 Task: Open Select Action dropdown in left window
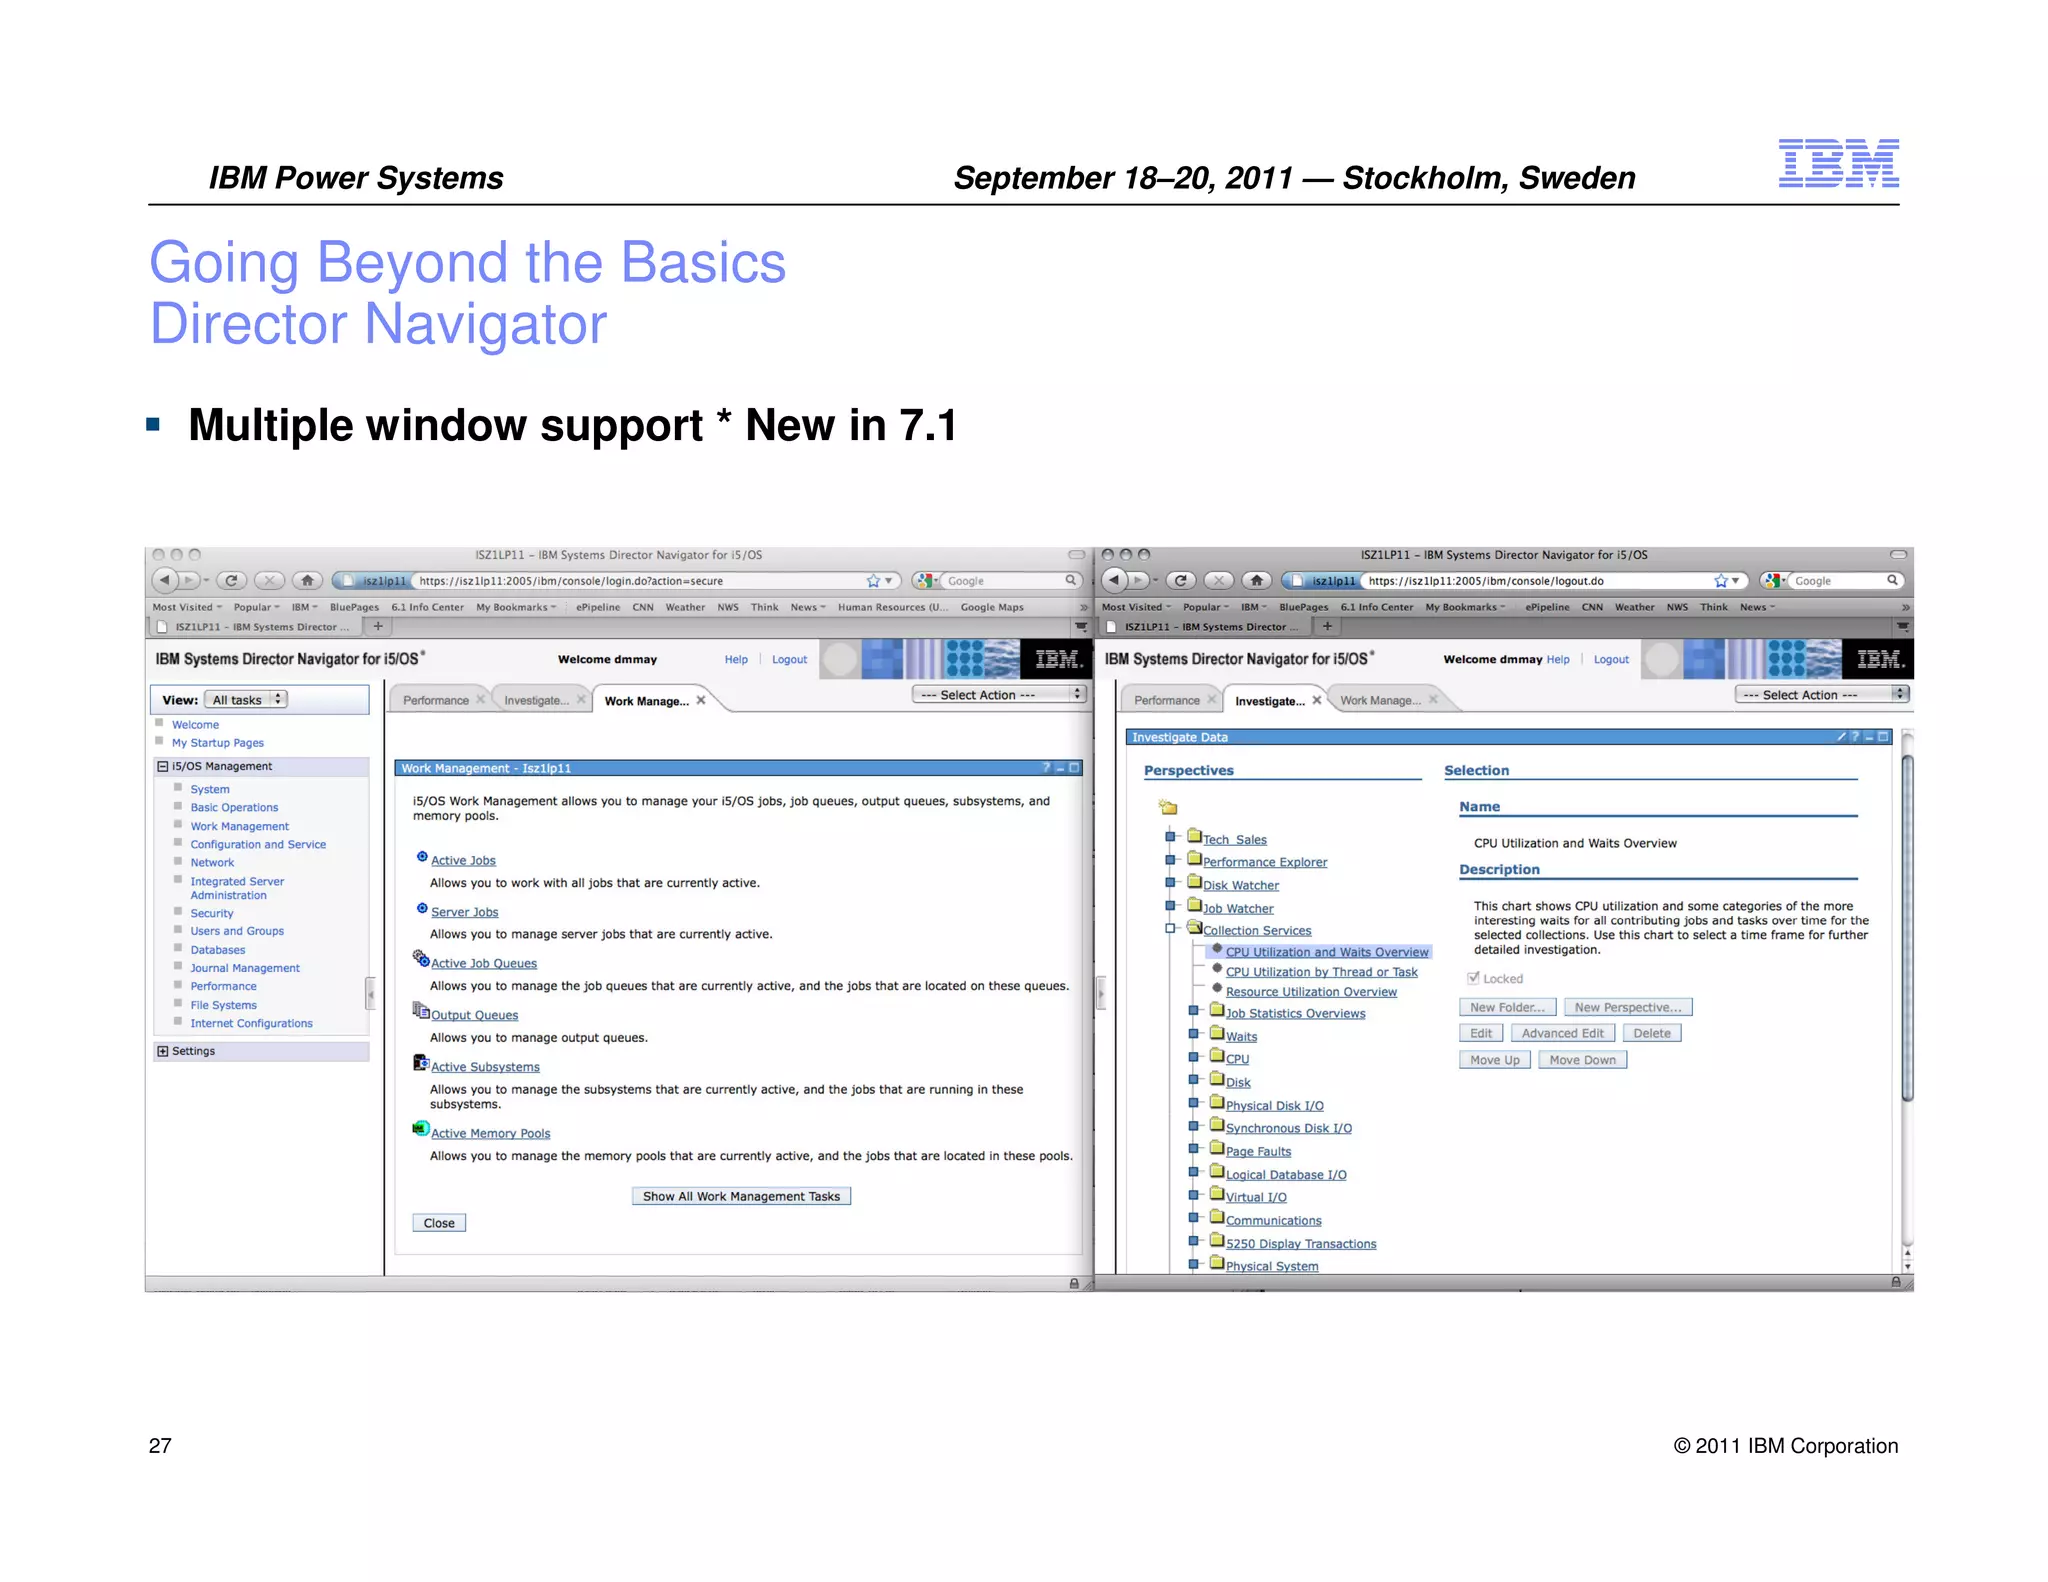tap(999, 694)
